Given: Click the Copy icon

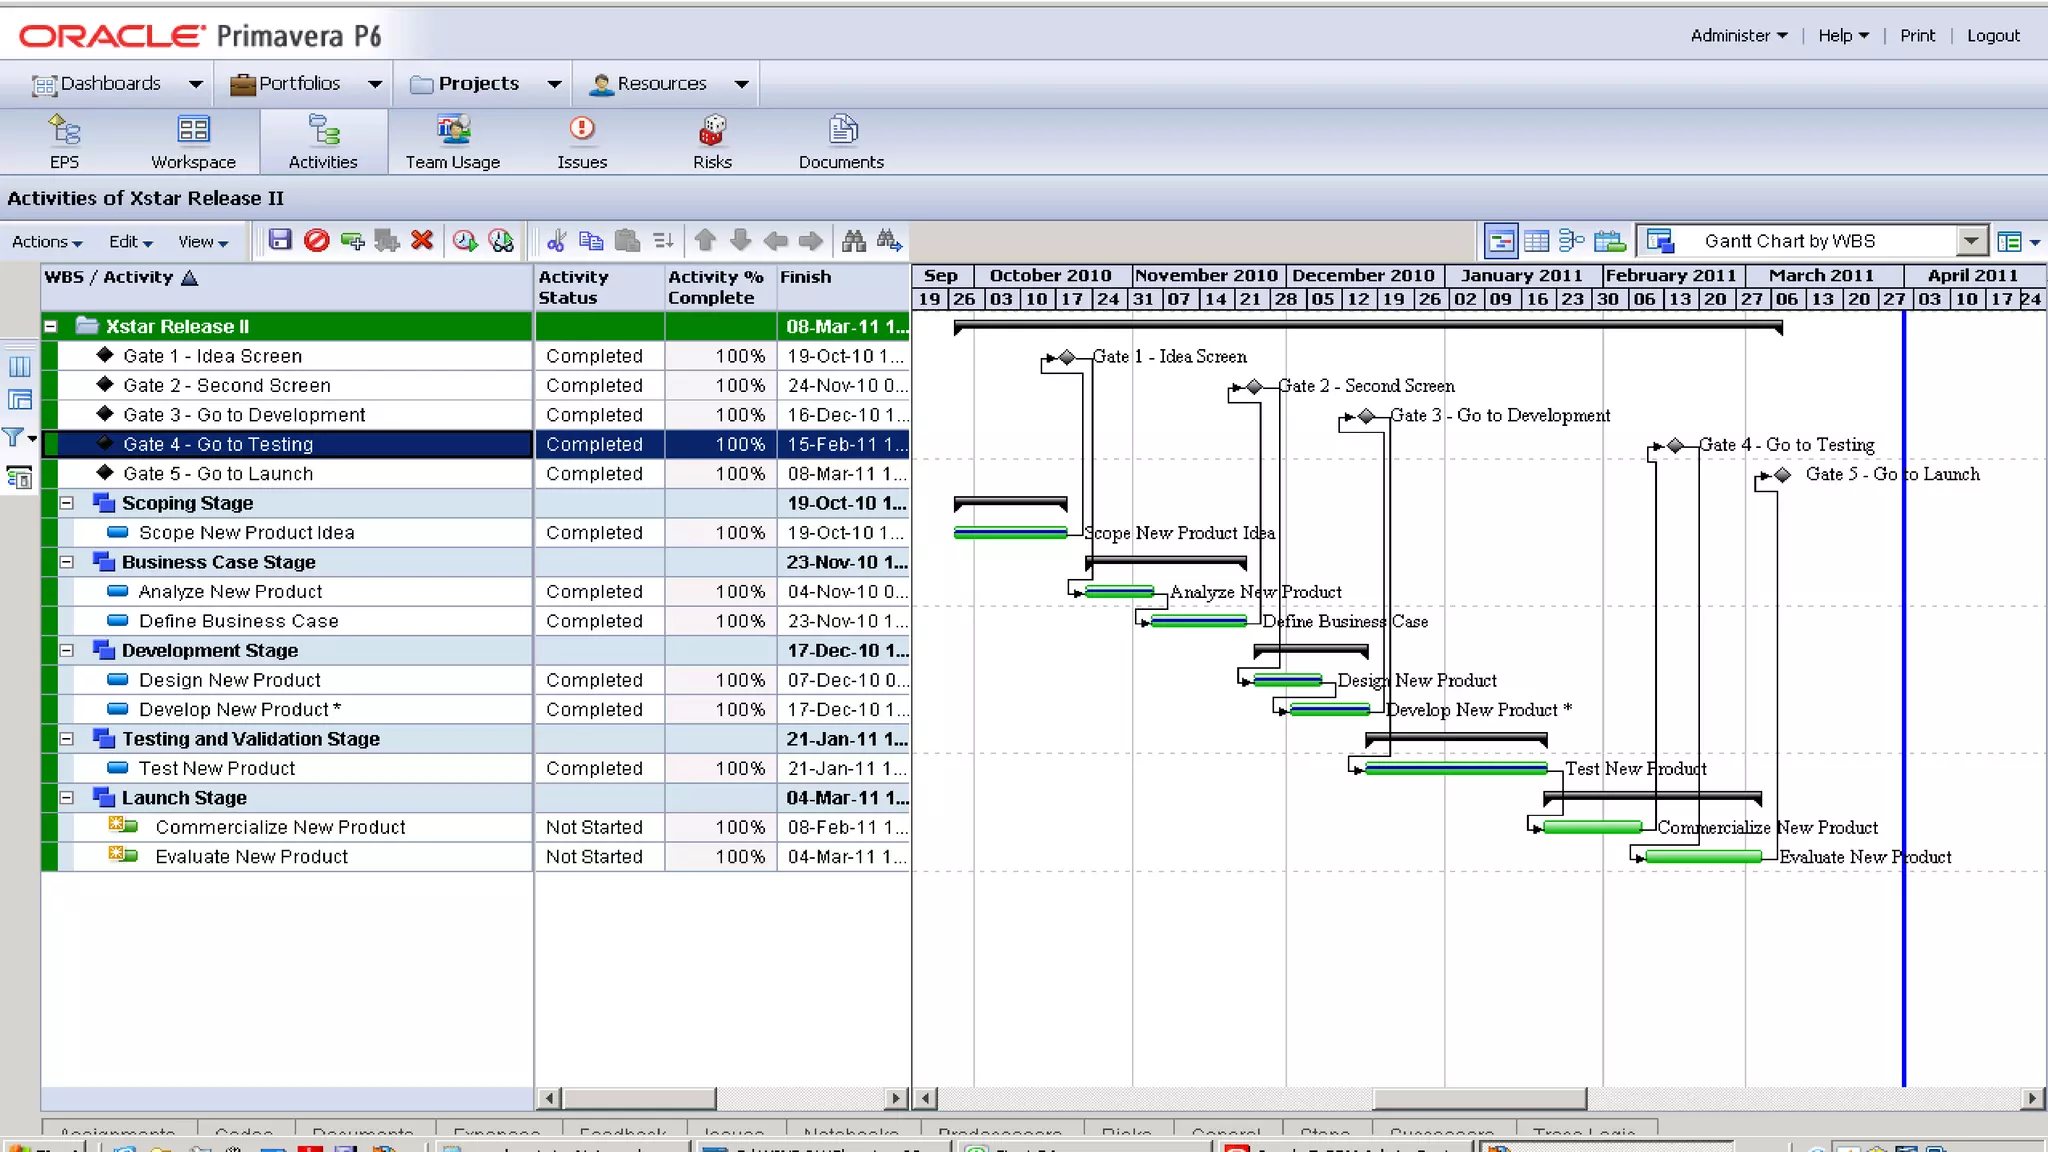Looking at the screenshot, I should (591, 240).
